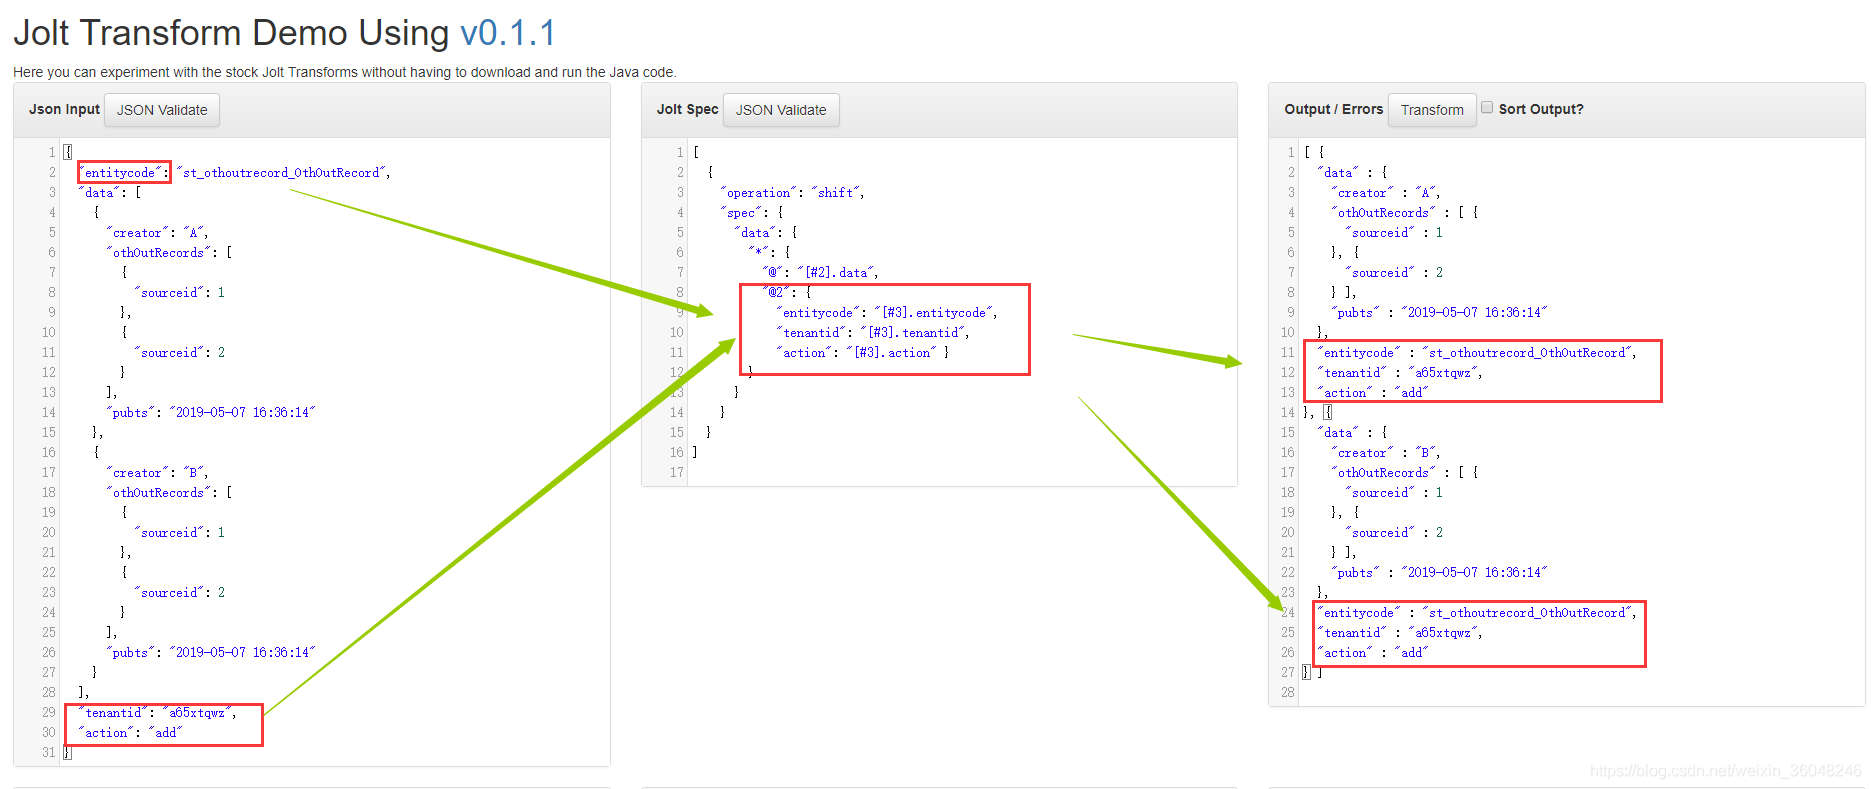The image size is (1871, 789).
Task: Click the "@2": { line in Jolt Spec
Action: [x=787, y=293]
